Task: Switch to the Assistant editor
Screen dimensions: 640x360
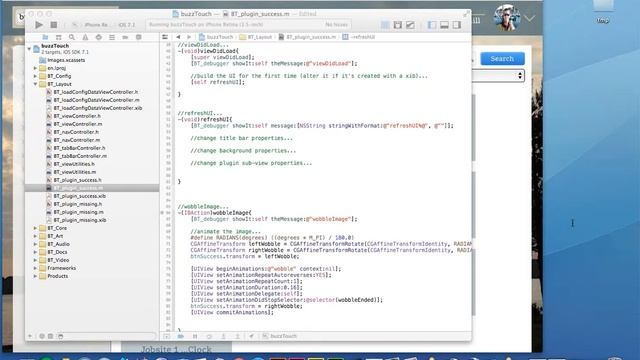Action: tap(398, 25)
